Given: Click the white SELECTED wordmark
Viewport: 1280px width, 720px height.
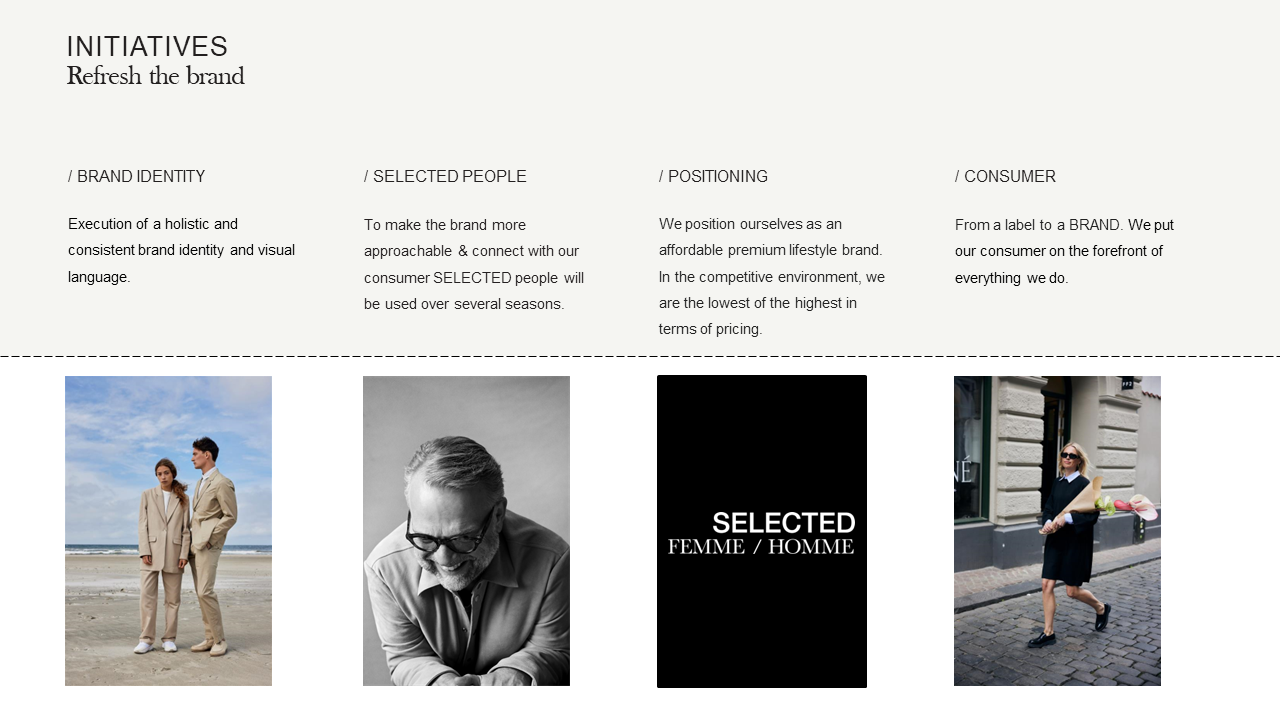Looking at the screenshot, I should [x=783, y=523].
